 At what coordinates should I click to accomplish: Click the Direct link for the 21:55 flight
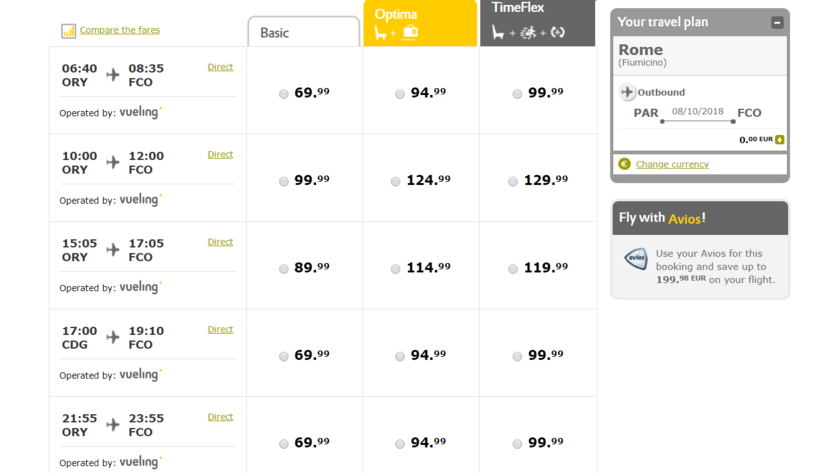(x=220, y=417)
